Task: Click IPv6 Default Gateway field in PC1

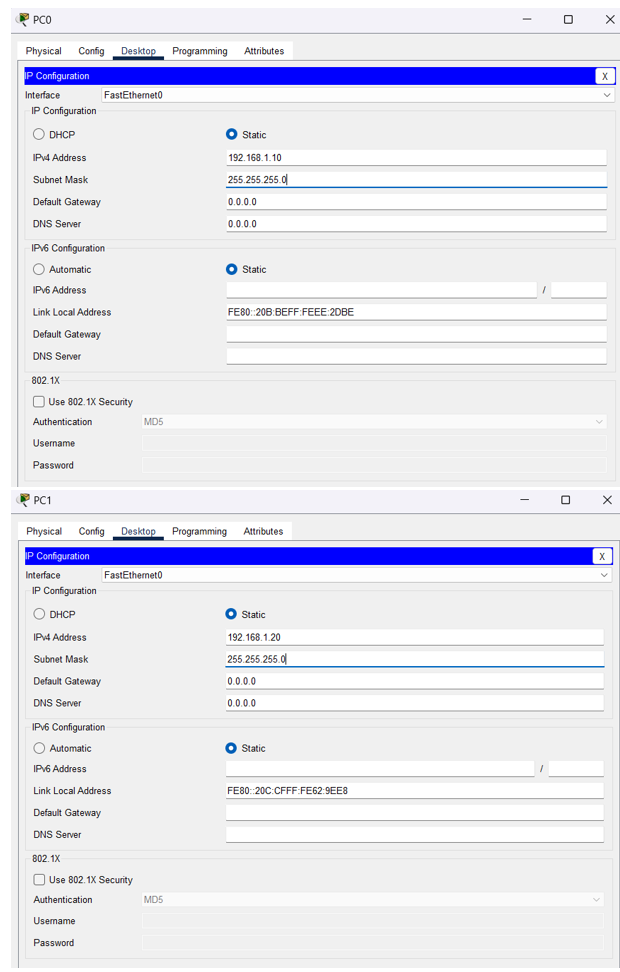Action: pos(415,813)
